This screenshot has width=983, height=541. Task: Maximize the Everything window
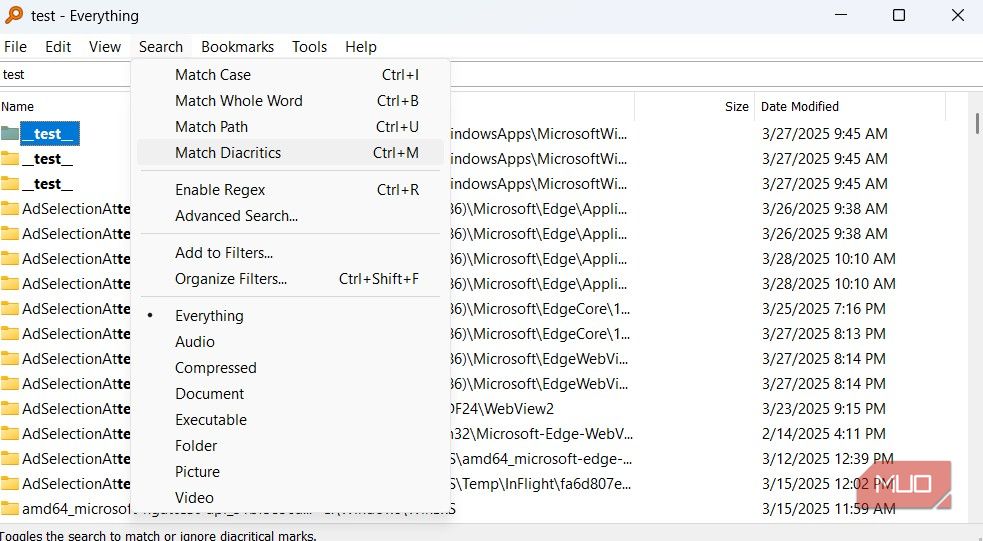(899, 15)
